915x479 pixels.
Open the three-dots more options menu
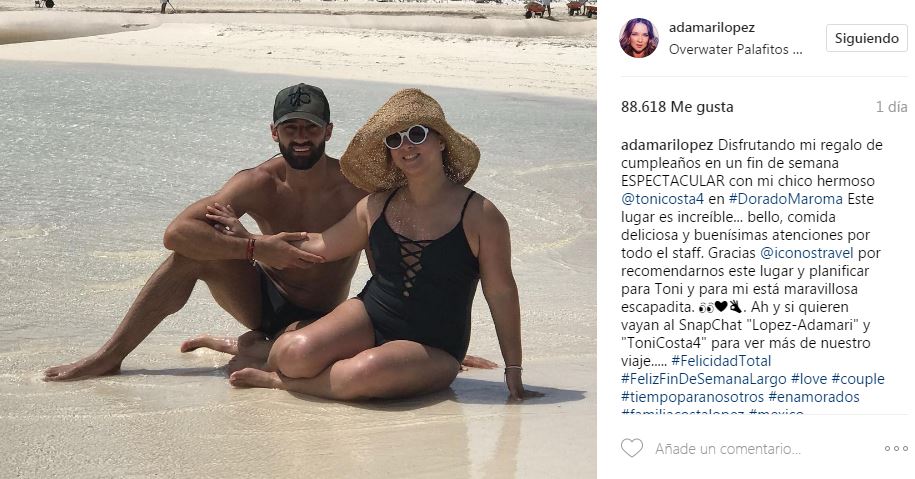pos(896,448)
